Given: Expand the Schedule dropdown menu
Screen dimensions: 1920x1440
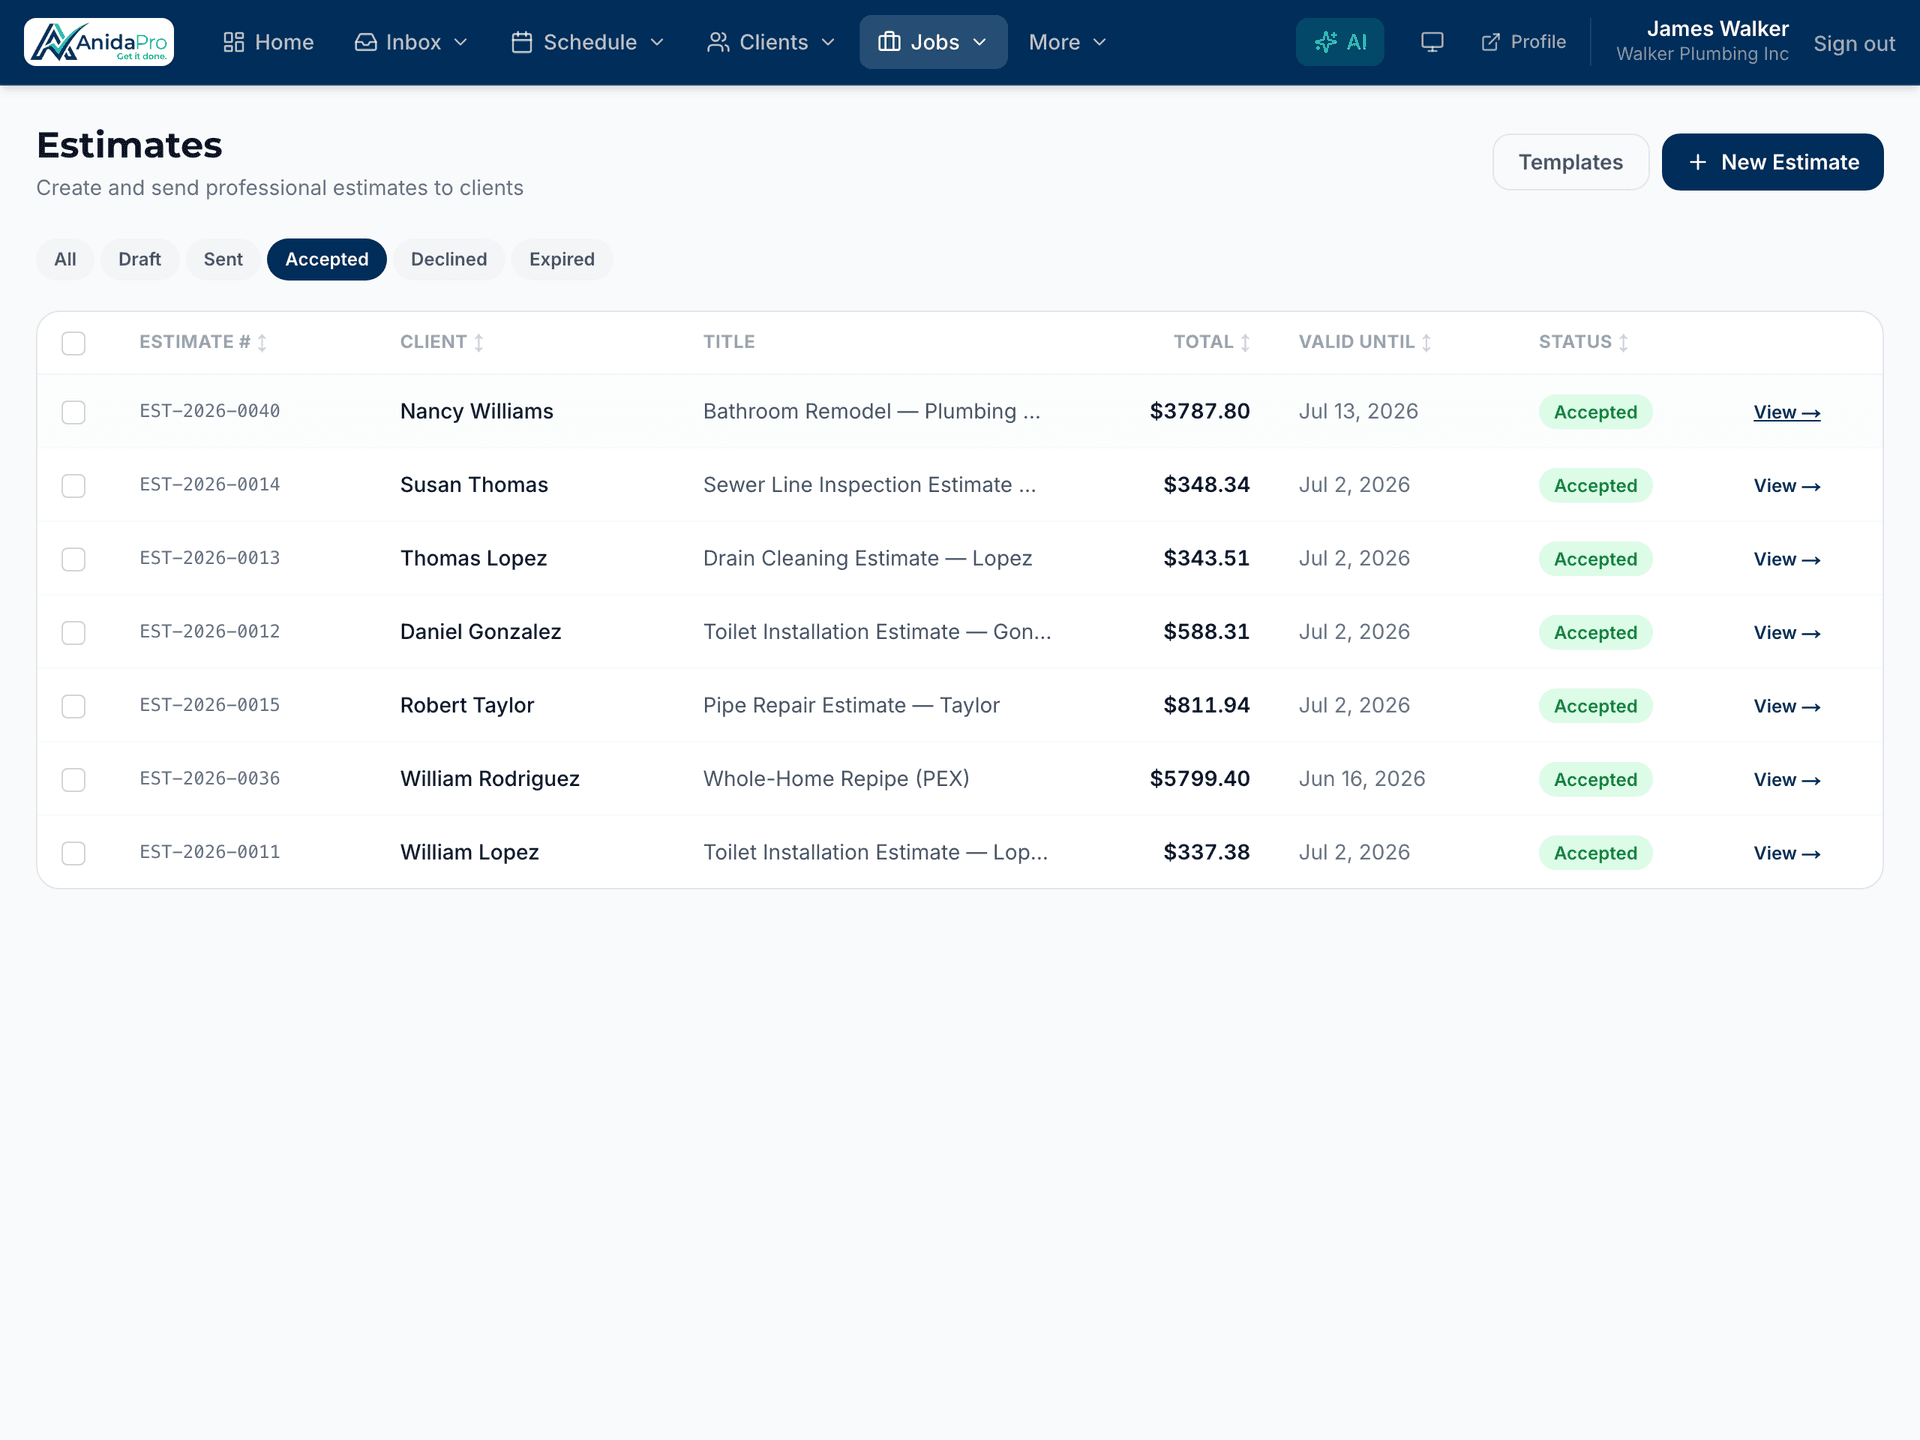Looking at the screenshot, I should click(x=588, y=42).
